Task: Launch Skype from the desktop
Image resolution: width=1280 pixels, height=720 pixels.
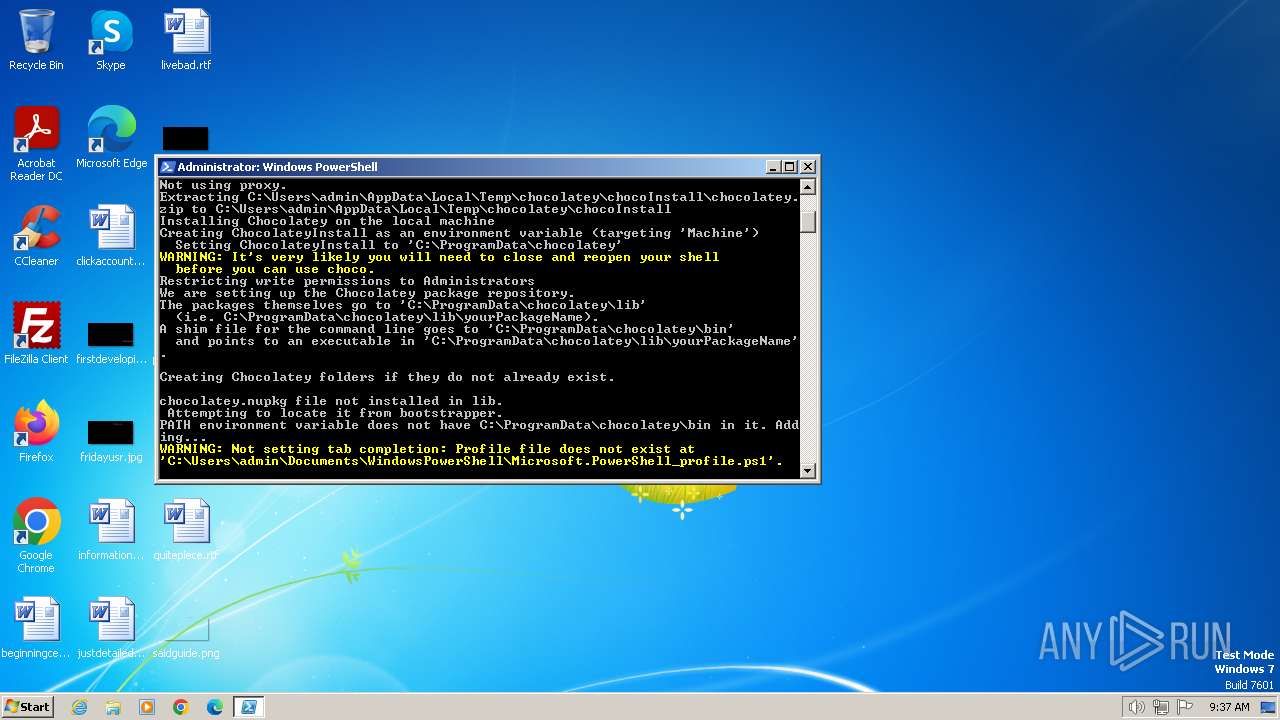Action: (111, 40)
